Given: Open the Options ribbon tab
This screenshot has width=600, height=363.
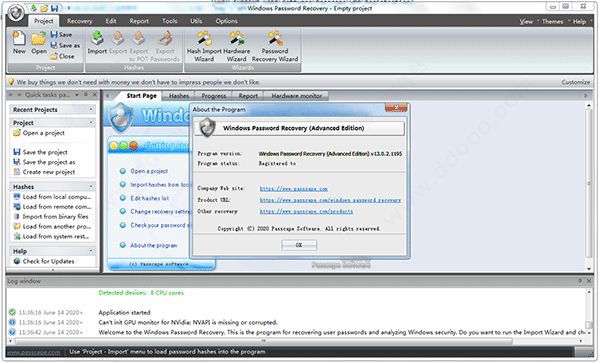Looking at the screenshot, I should [227, 21].
